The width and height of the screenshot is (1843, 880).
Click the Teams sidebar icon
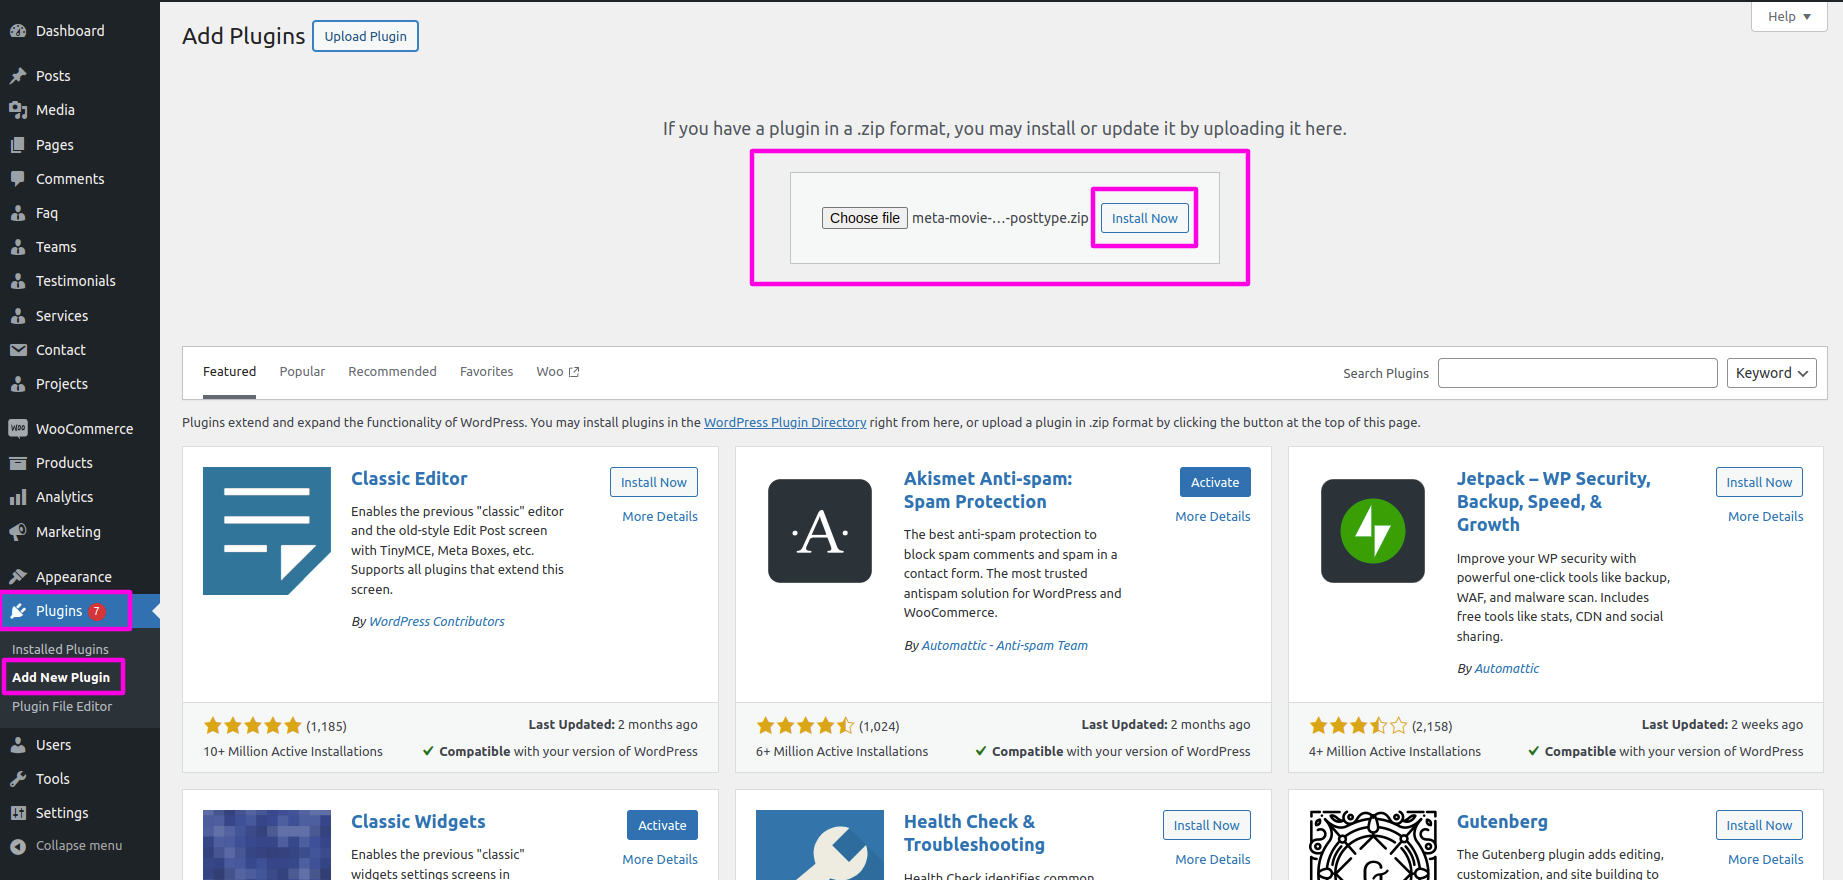coord(18,247)
